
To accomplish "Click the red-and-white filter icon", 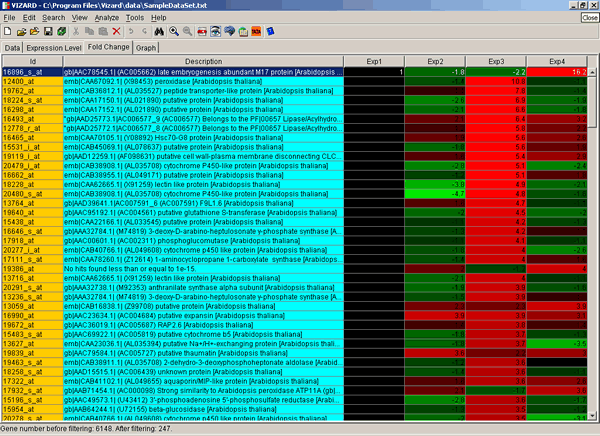I will point(202,31).
